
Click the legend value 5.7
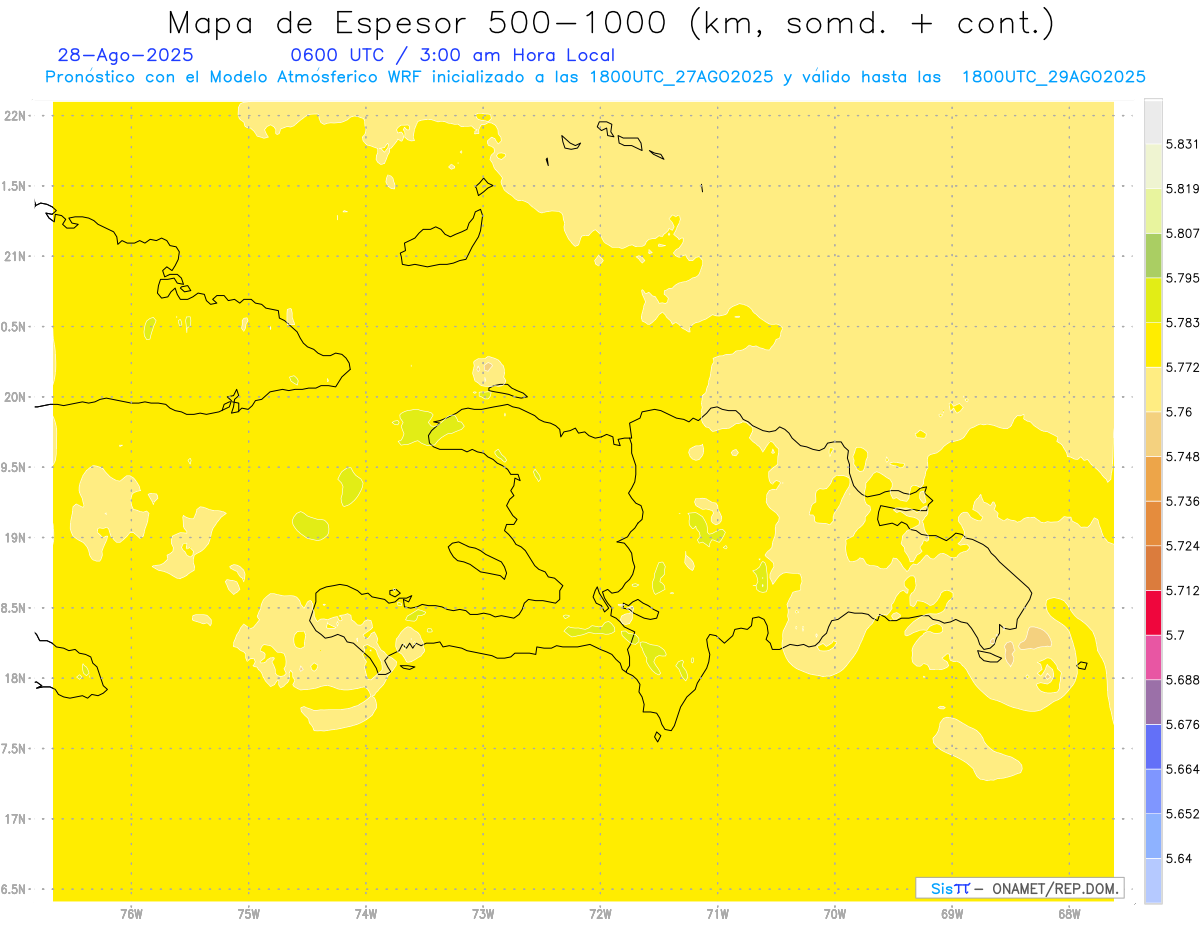coord(1175,634)
